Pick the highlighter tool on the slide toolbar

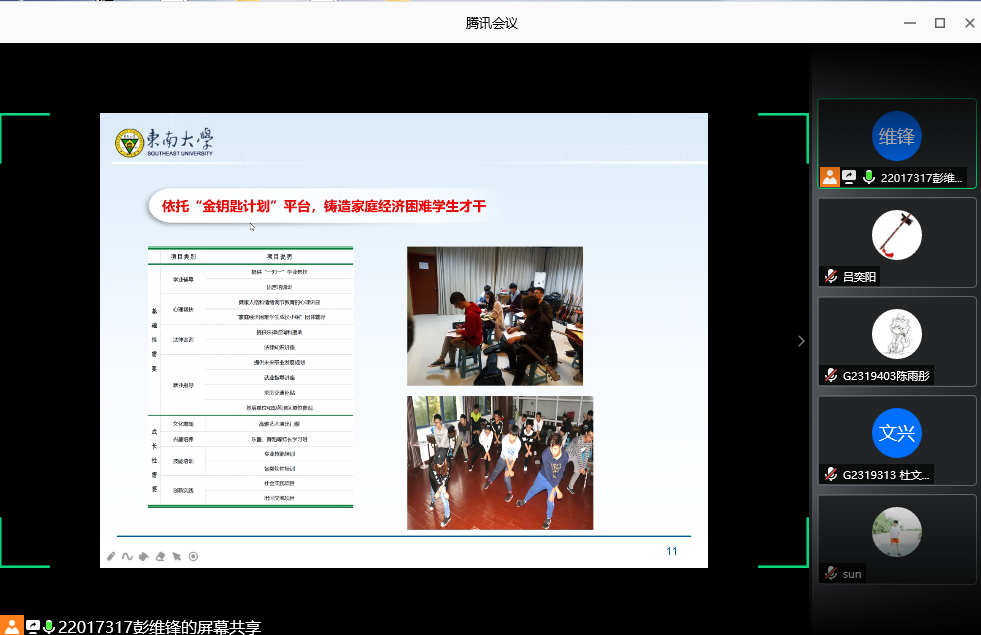click(143, 556)
